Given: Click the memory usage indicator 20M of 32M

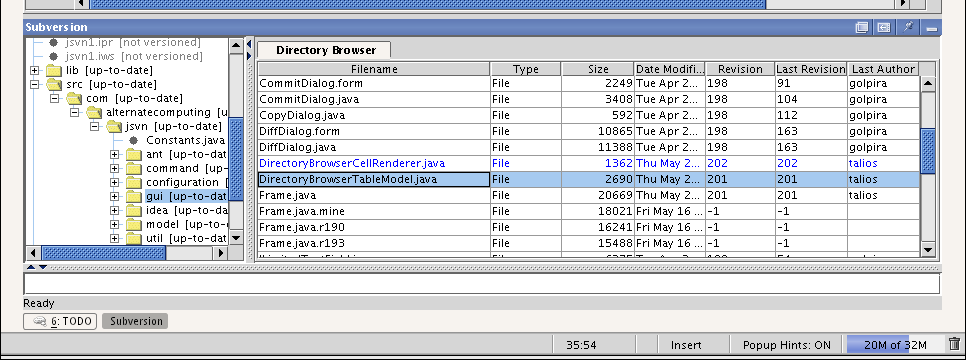Looking at the screenshot, I should (895, 345).
